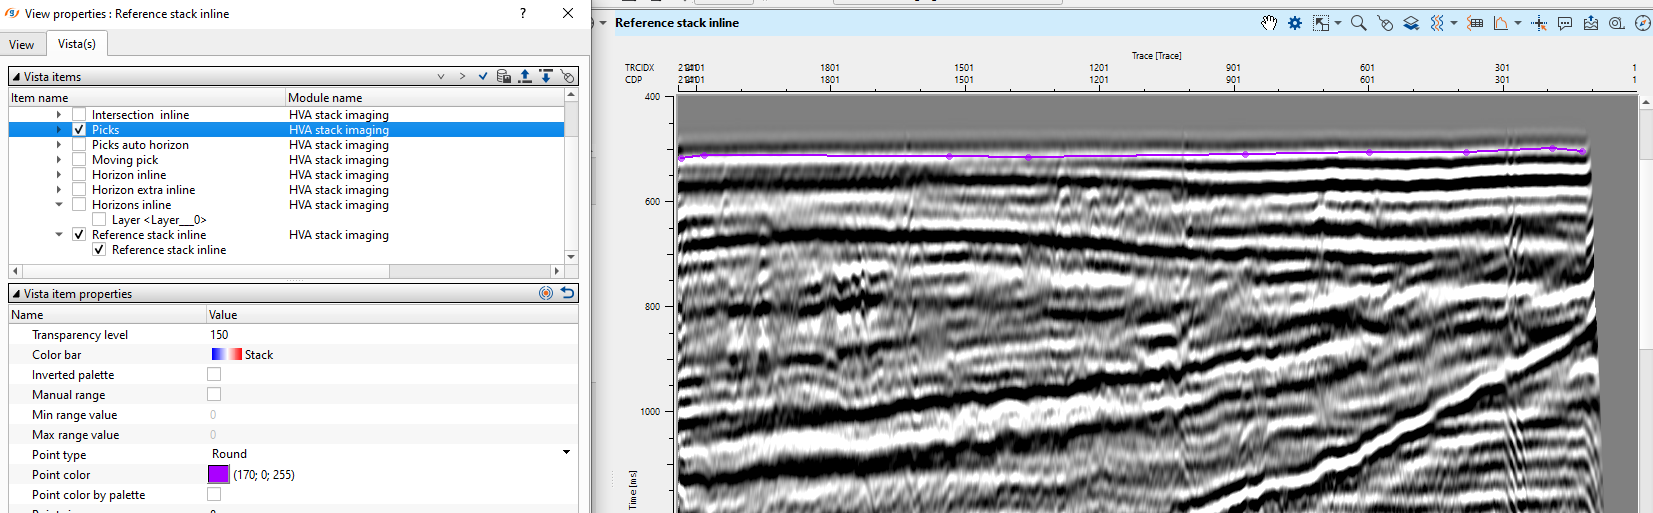Collapse the Vista item properties section
This screenshot has height=513, width=1653.
click(x=16, y=294)
